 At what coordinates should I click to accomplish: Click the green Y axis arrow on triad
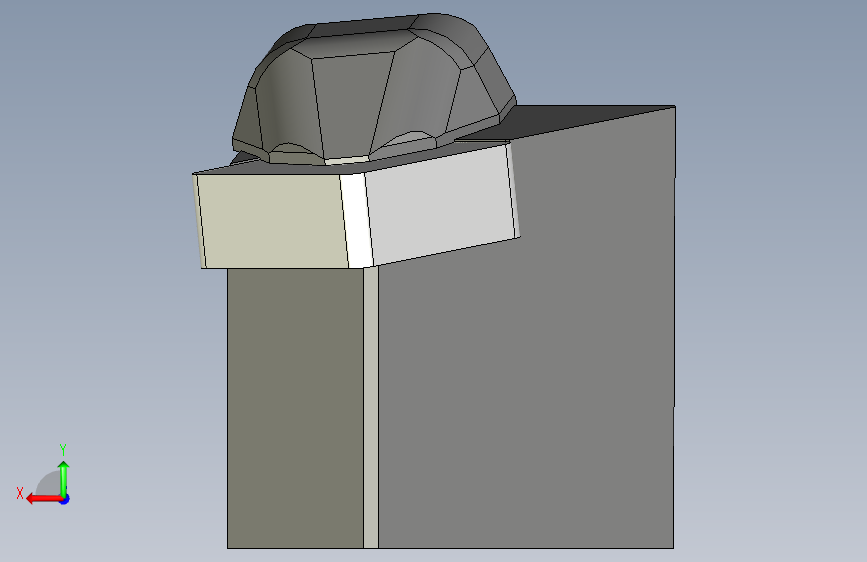(64, 478)
